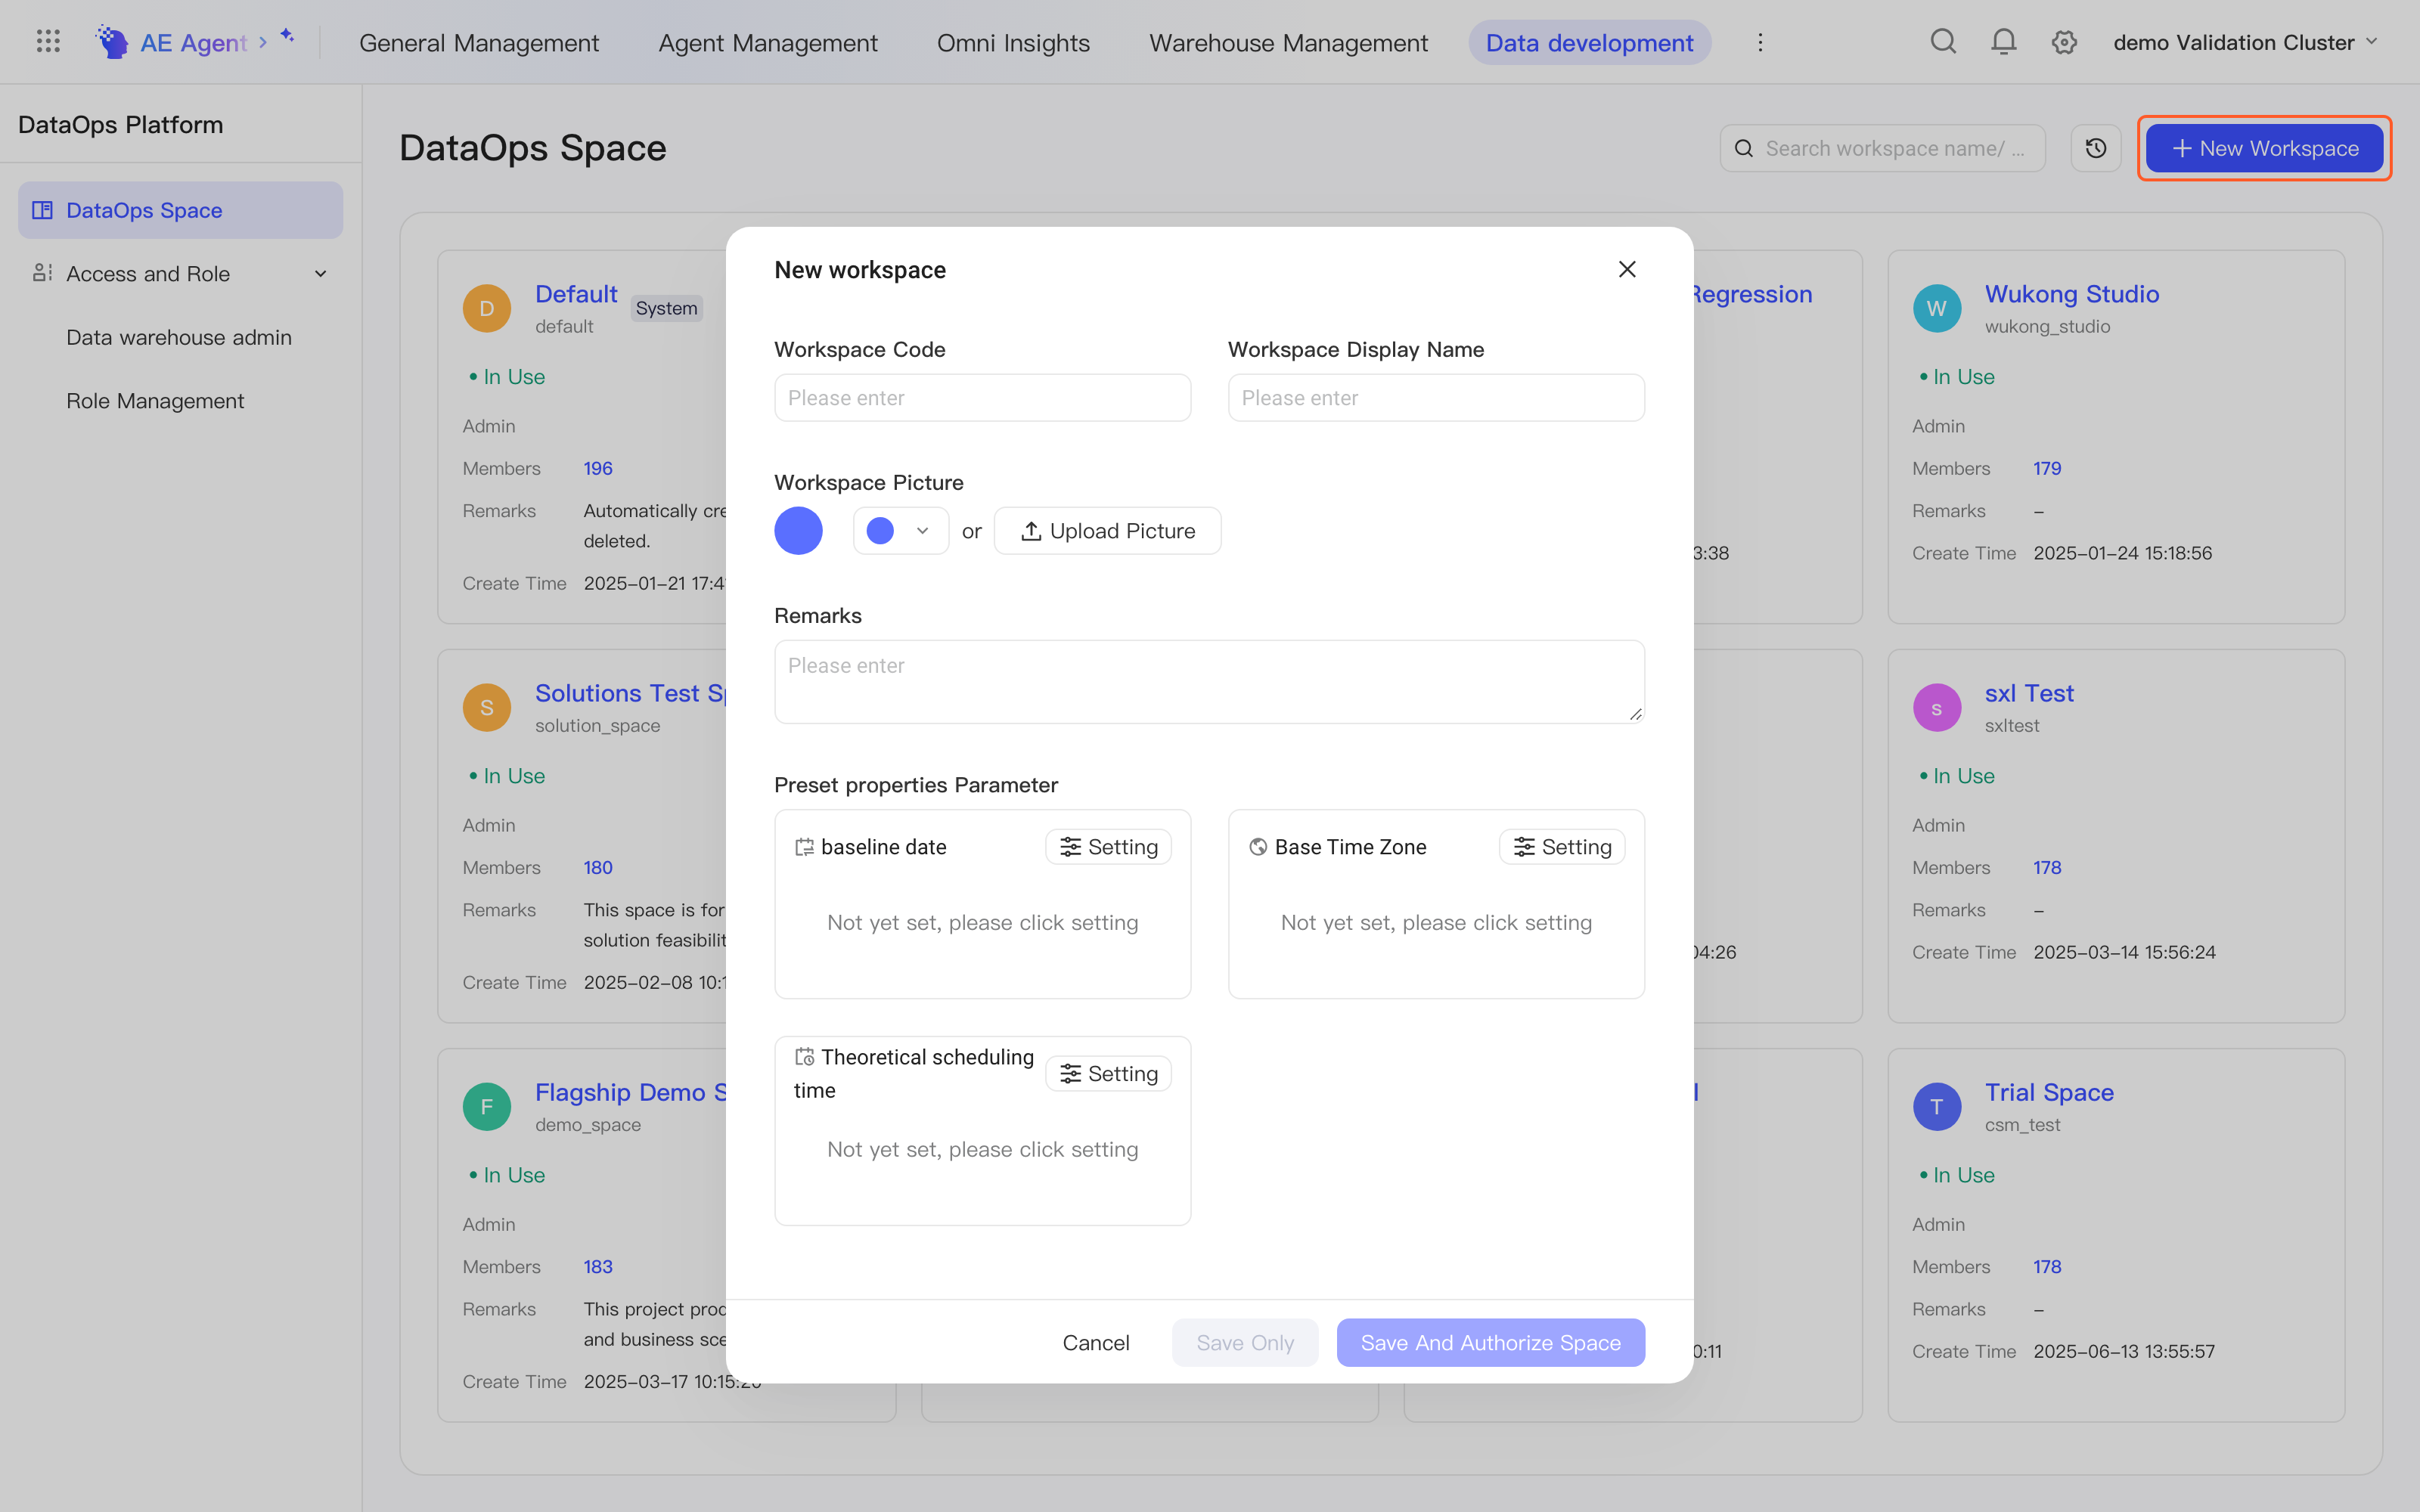
Task: Focus the Workspace Code field
Action: [x=982, y=398]
